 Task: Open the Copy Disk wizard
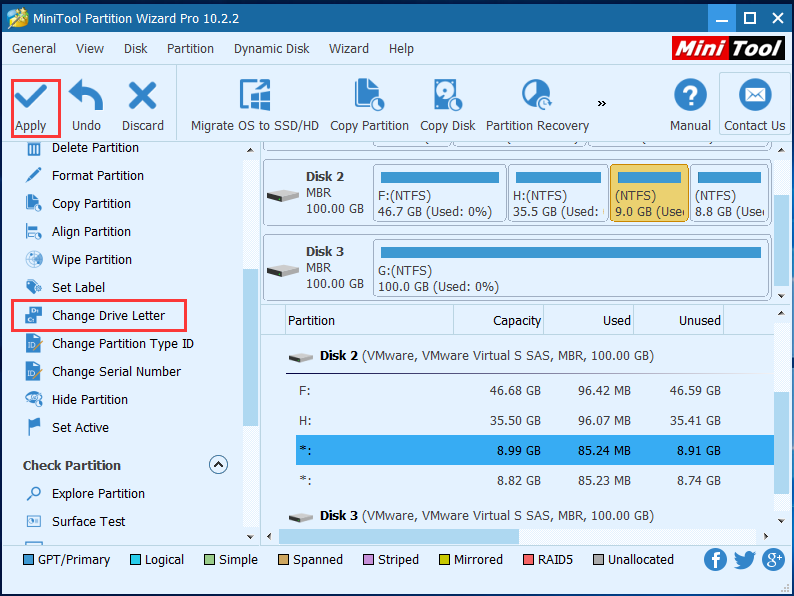448,106
